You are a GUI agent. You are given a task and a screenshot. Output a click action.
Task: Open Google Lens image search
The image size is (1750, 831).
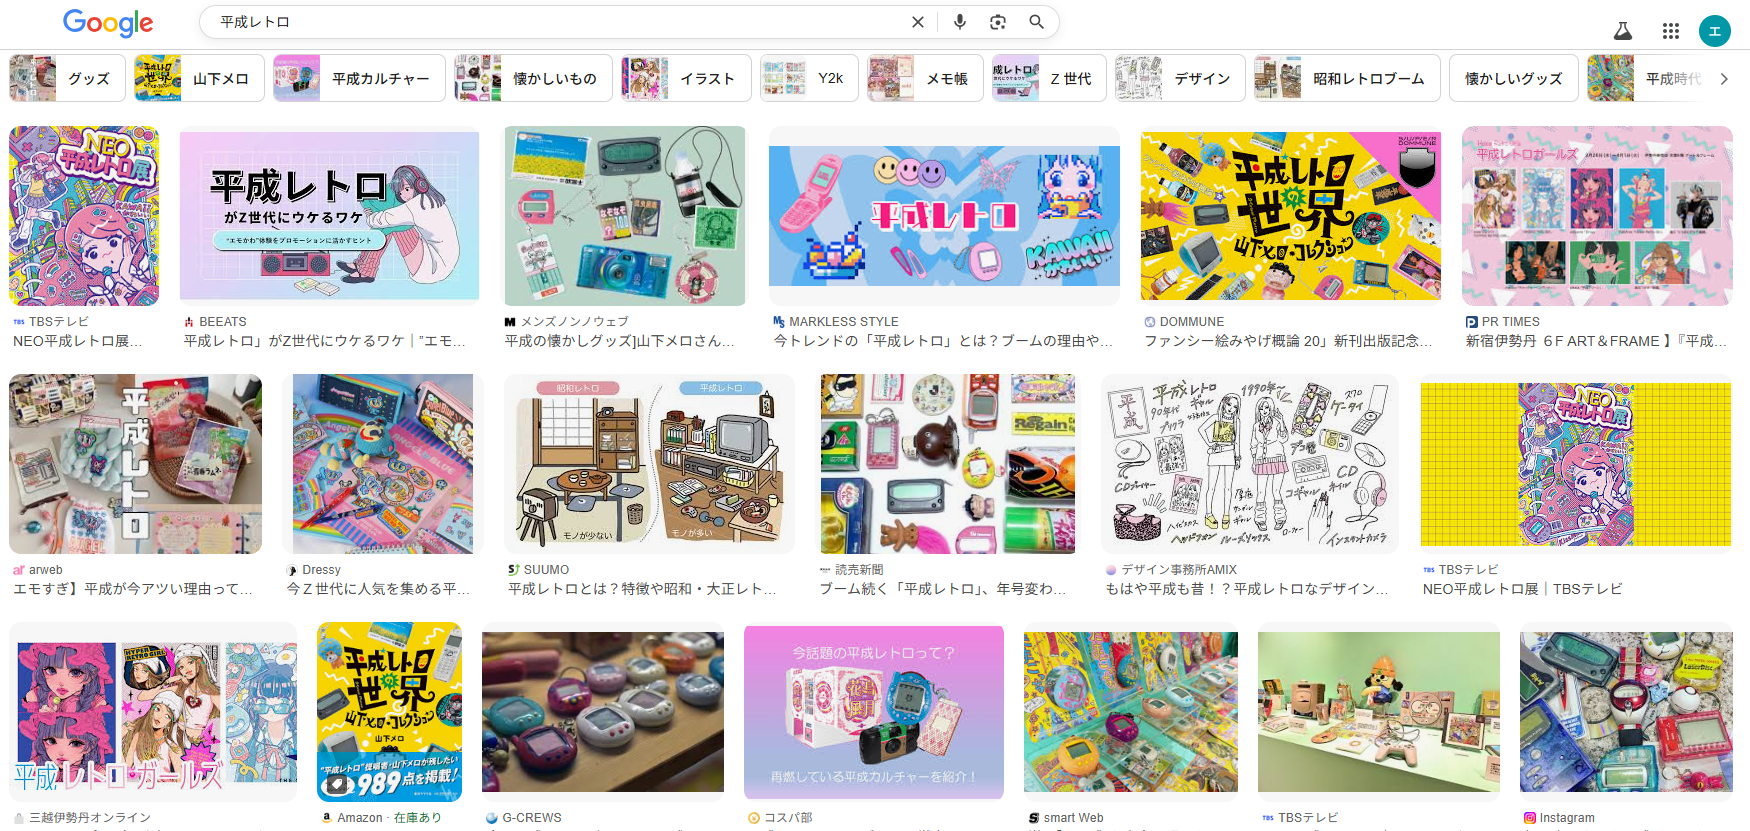point(997,22)
